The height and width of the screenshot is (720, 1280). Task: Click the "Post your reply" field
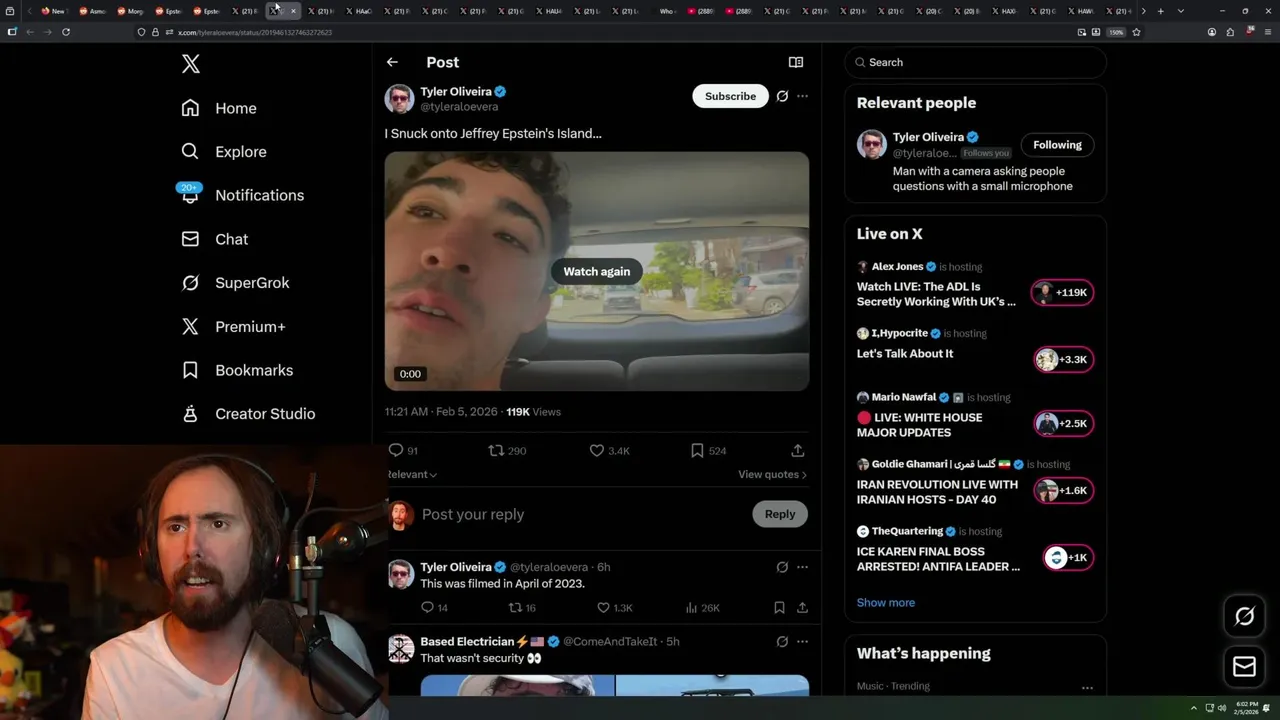coord(580,514)
